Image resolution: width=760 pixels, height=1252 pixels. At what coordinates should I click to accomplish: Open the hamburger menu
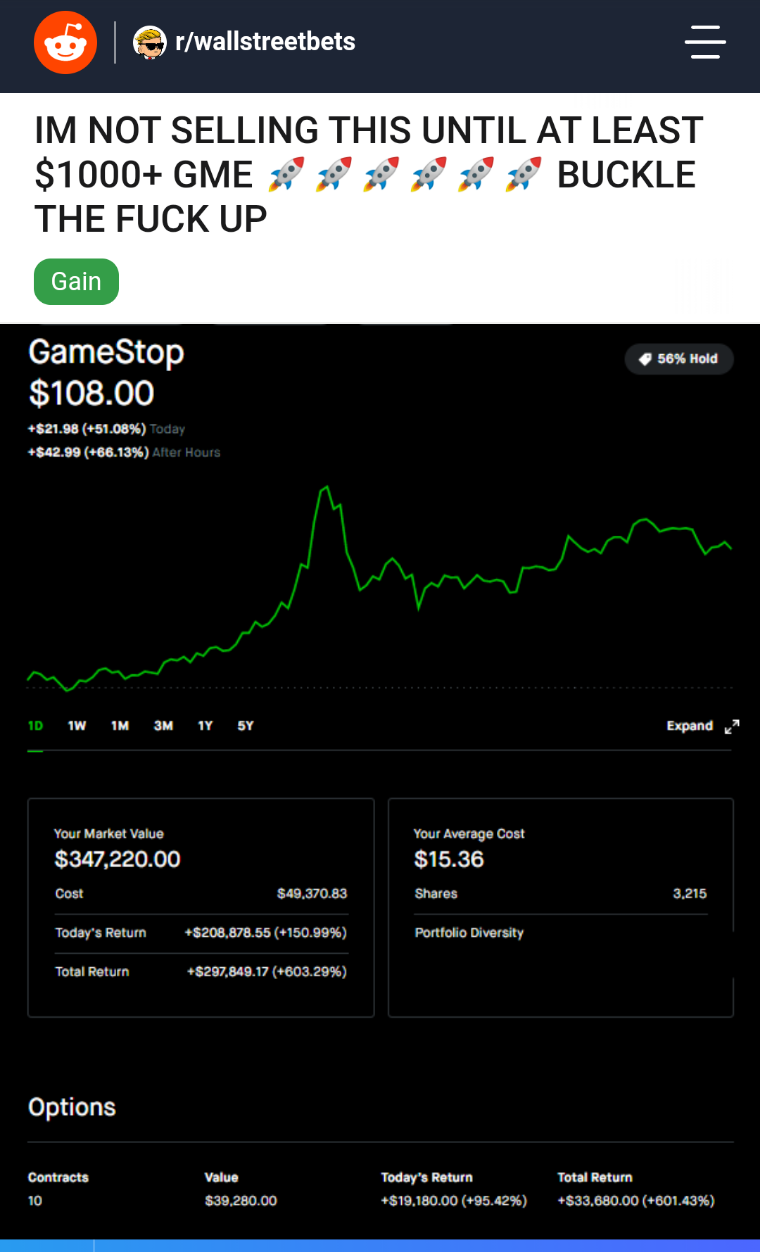pos(705,42)
